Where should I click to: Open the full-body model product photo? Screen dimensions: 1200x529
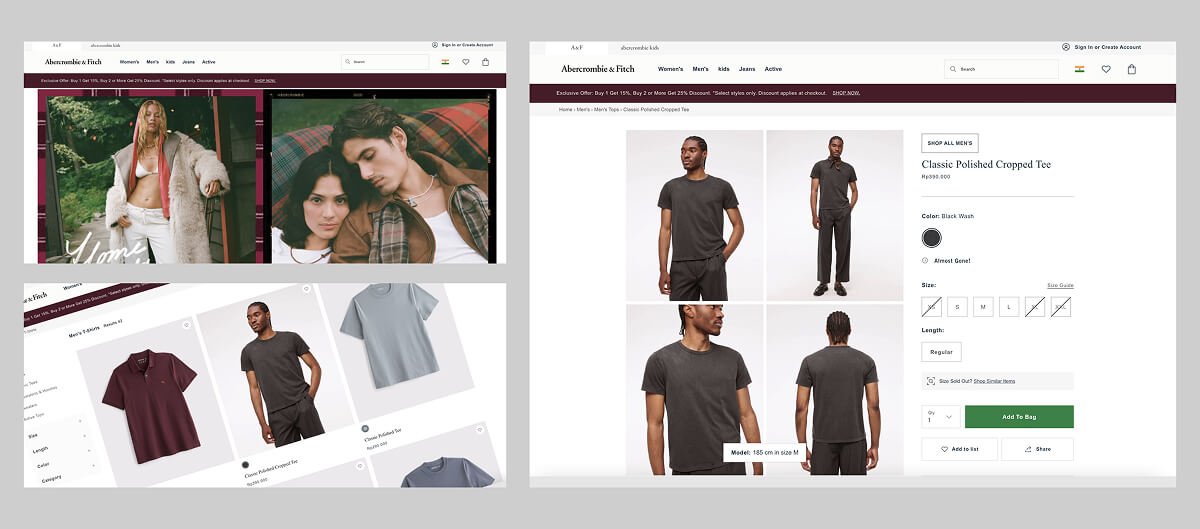tap(834, 215)
